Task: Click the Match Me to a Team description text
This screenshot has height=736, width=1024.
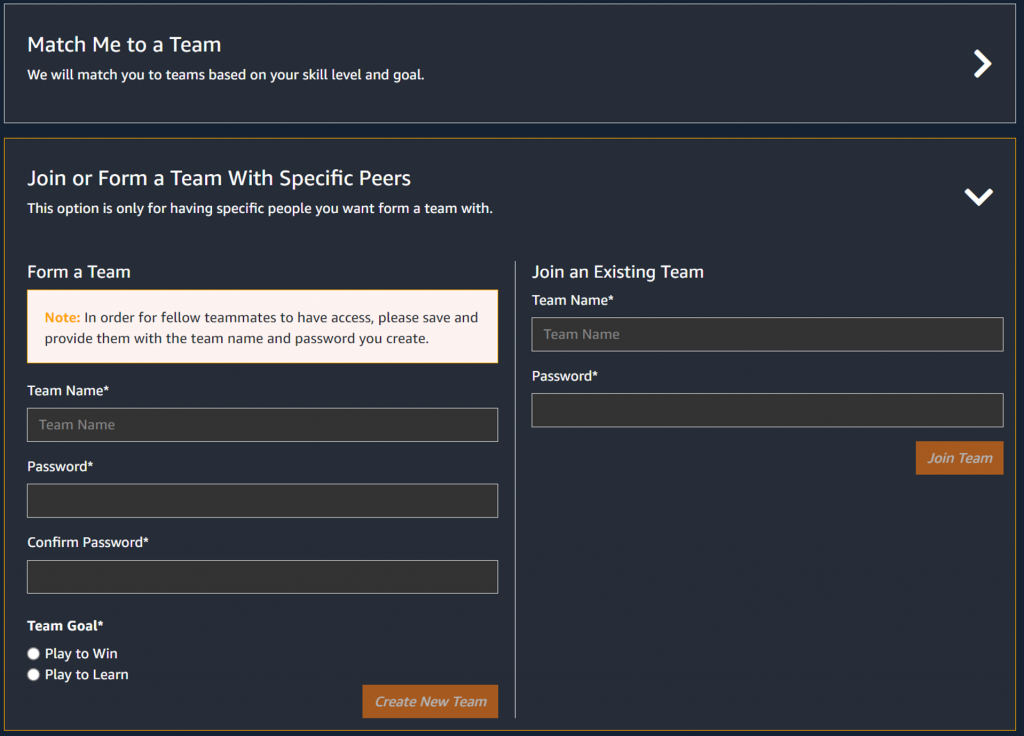Action: coord(226,75)
